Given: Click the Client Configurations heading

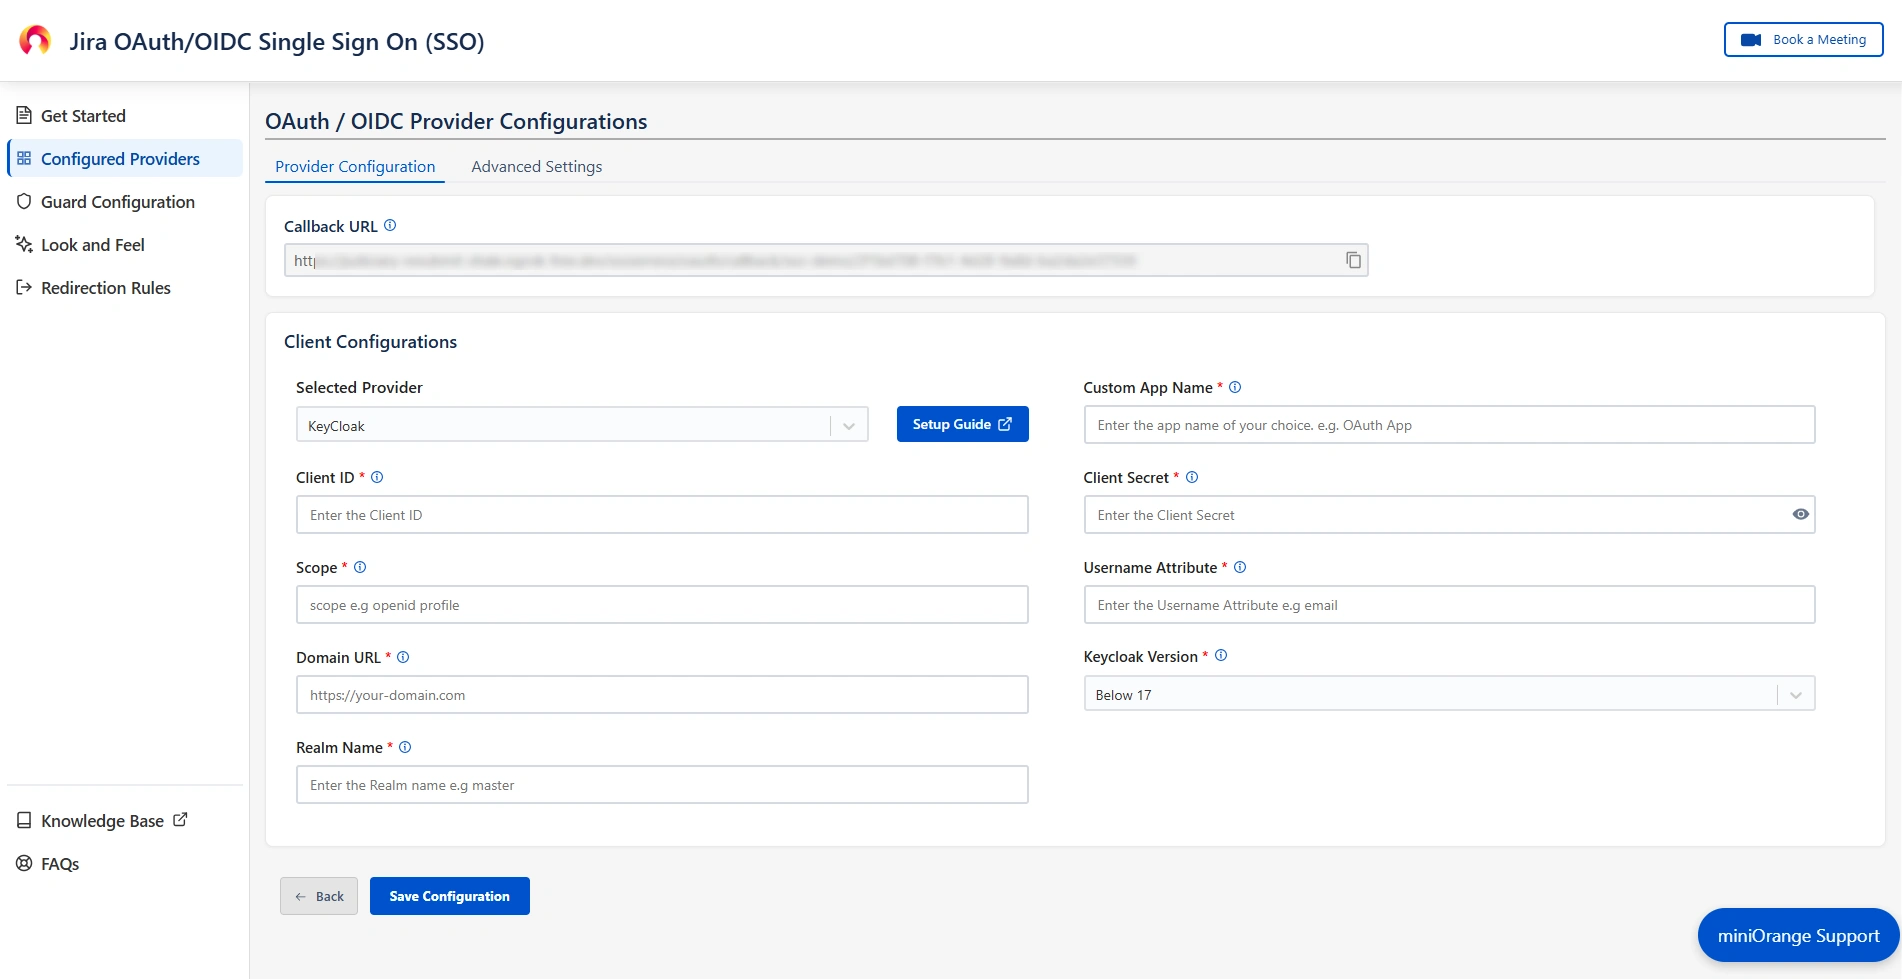Looking at the screenshot, I should [370, 341].
